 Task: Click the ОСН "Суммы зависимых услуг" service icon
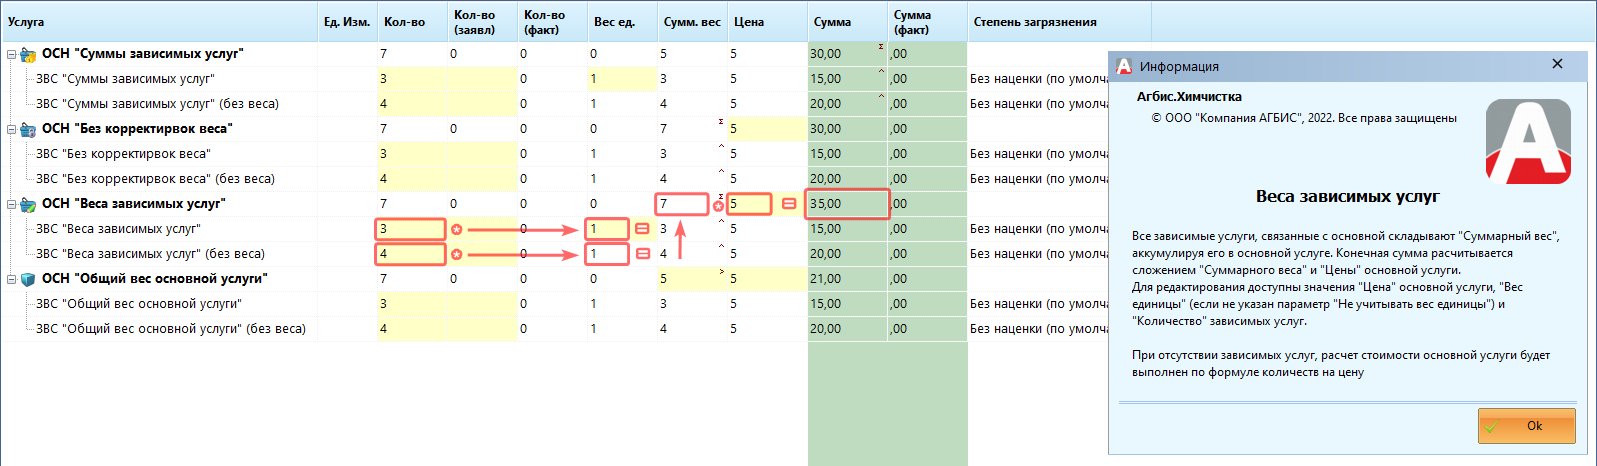28,54
